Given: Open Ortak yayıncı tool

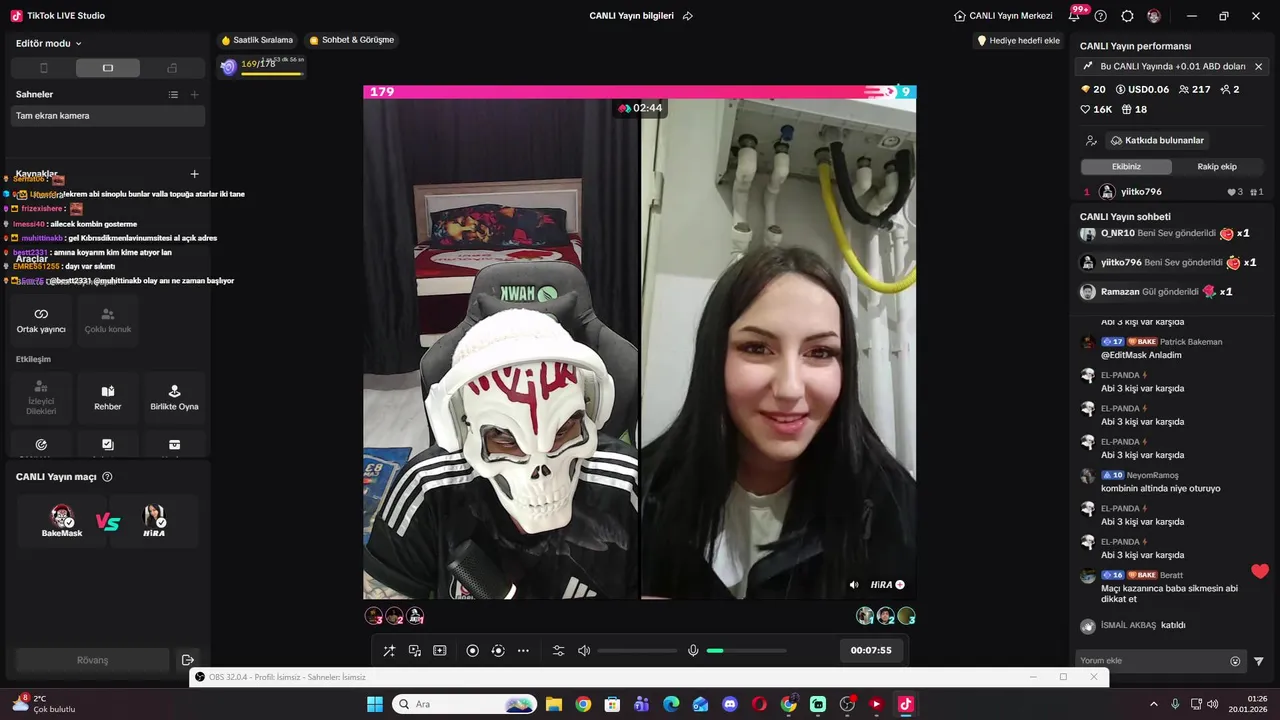Looking at the screenshot, I should click(x=41, y=320).
